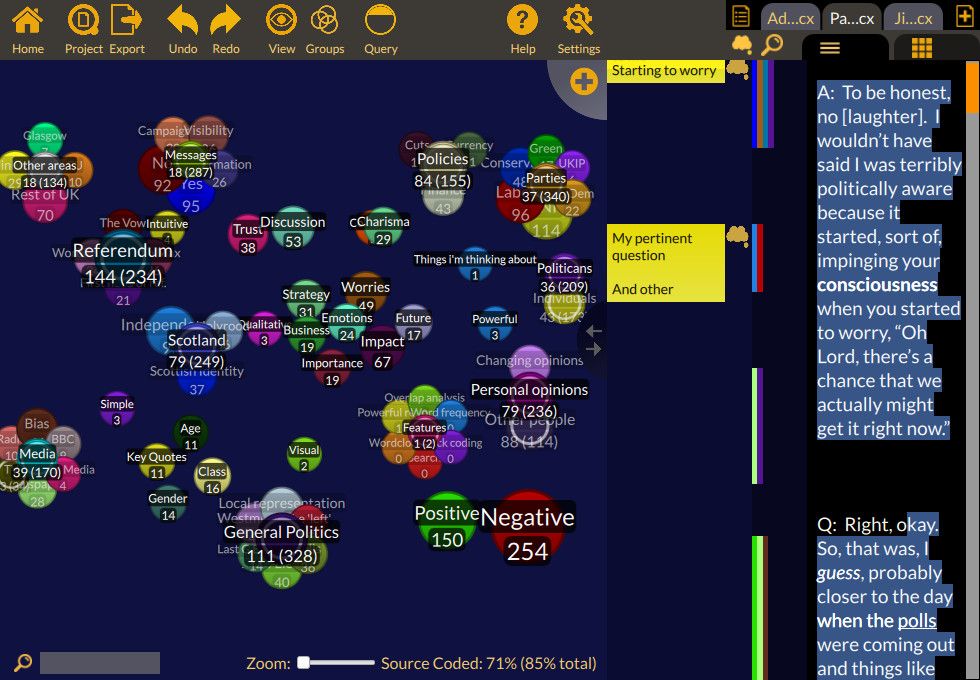Click the add quirk plus button on canvas
Screen dimensions: 980x680
pos(583,82)
